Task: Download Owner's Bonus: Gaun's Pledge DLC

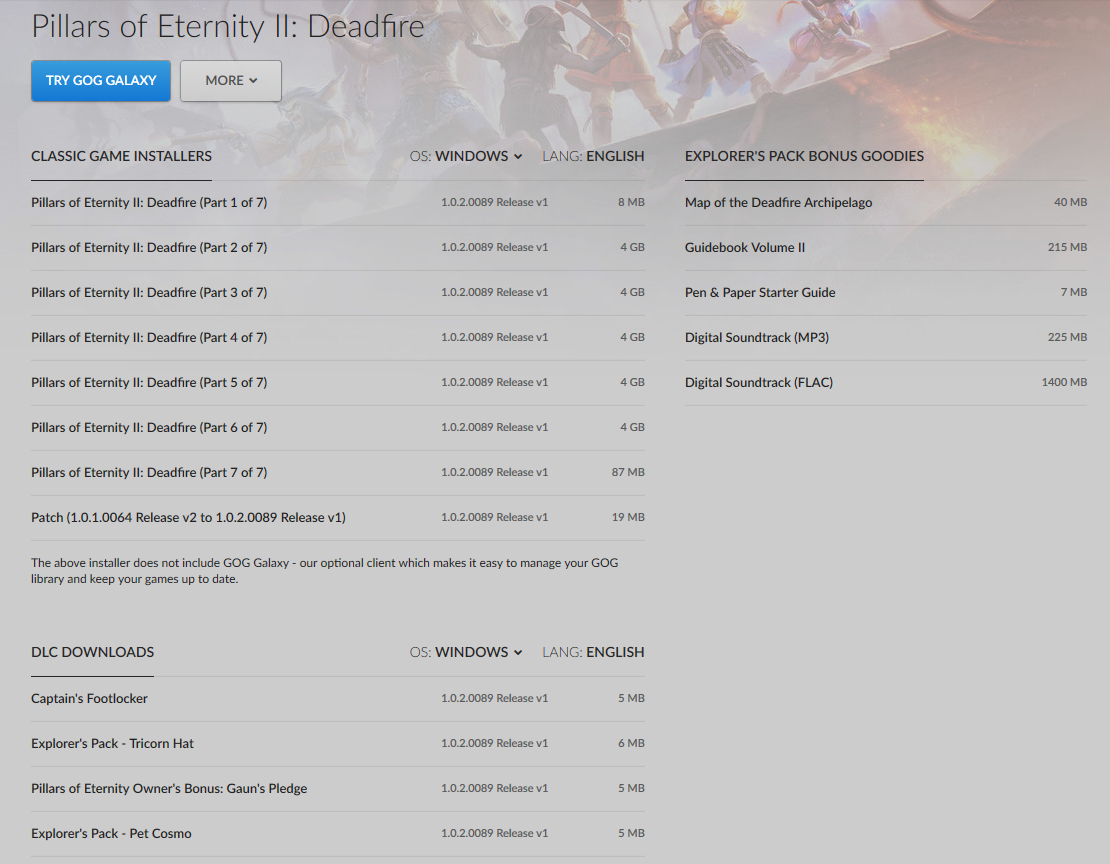Action: point(338,789)
